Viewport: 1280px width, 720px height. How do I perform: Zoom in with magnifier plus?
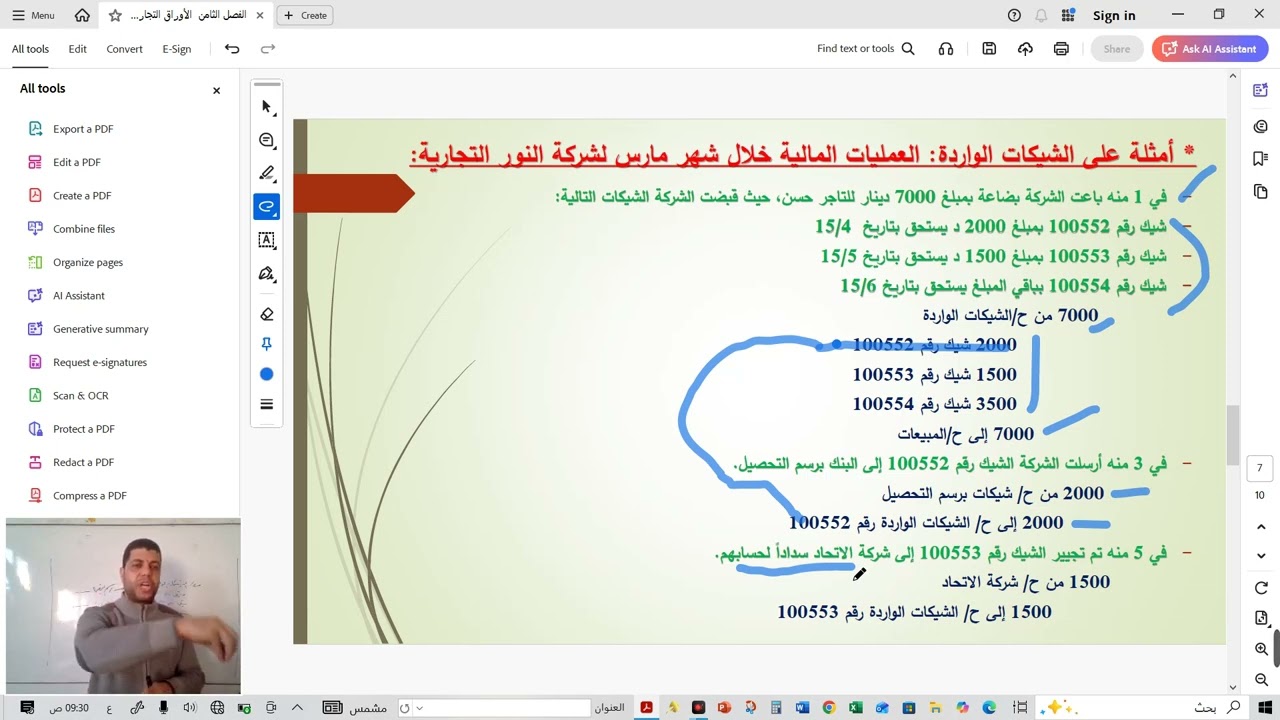point(1260,650)
